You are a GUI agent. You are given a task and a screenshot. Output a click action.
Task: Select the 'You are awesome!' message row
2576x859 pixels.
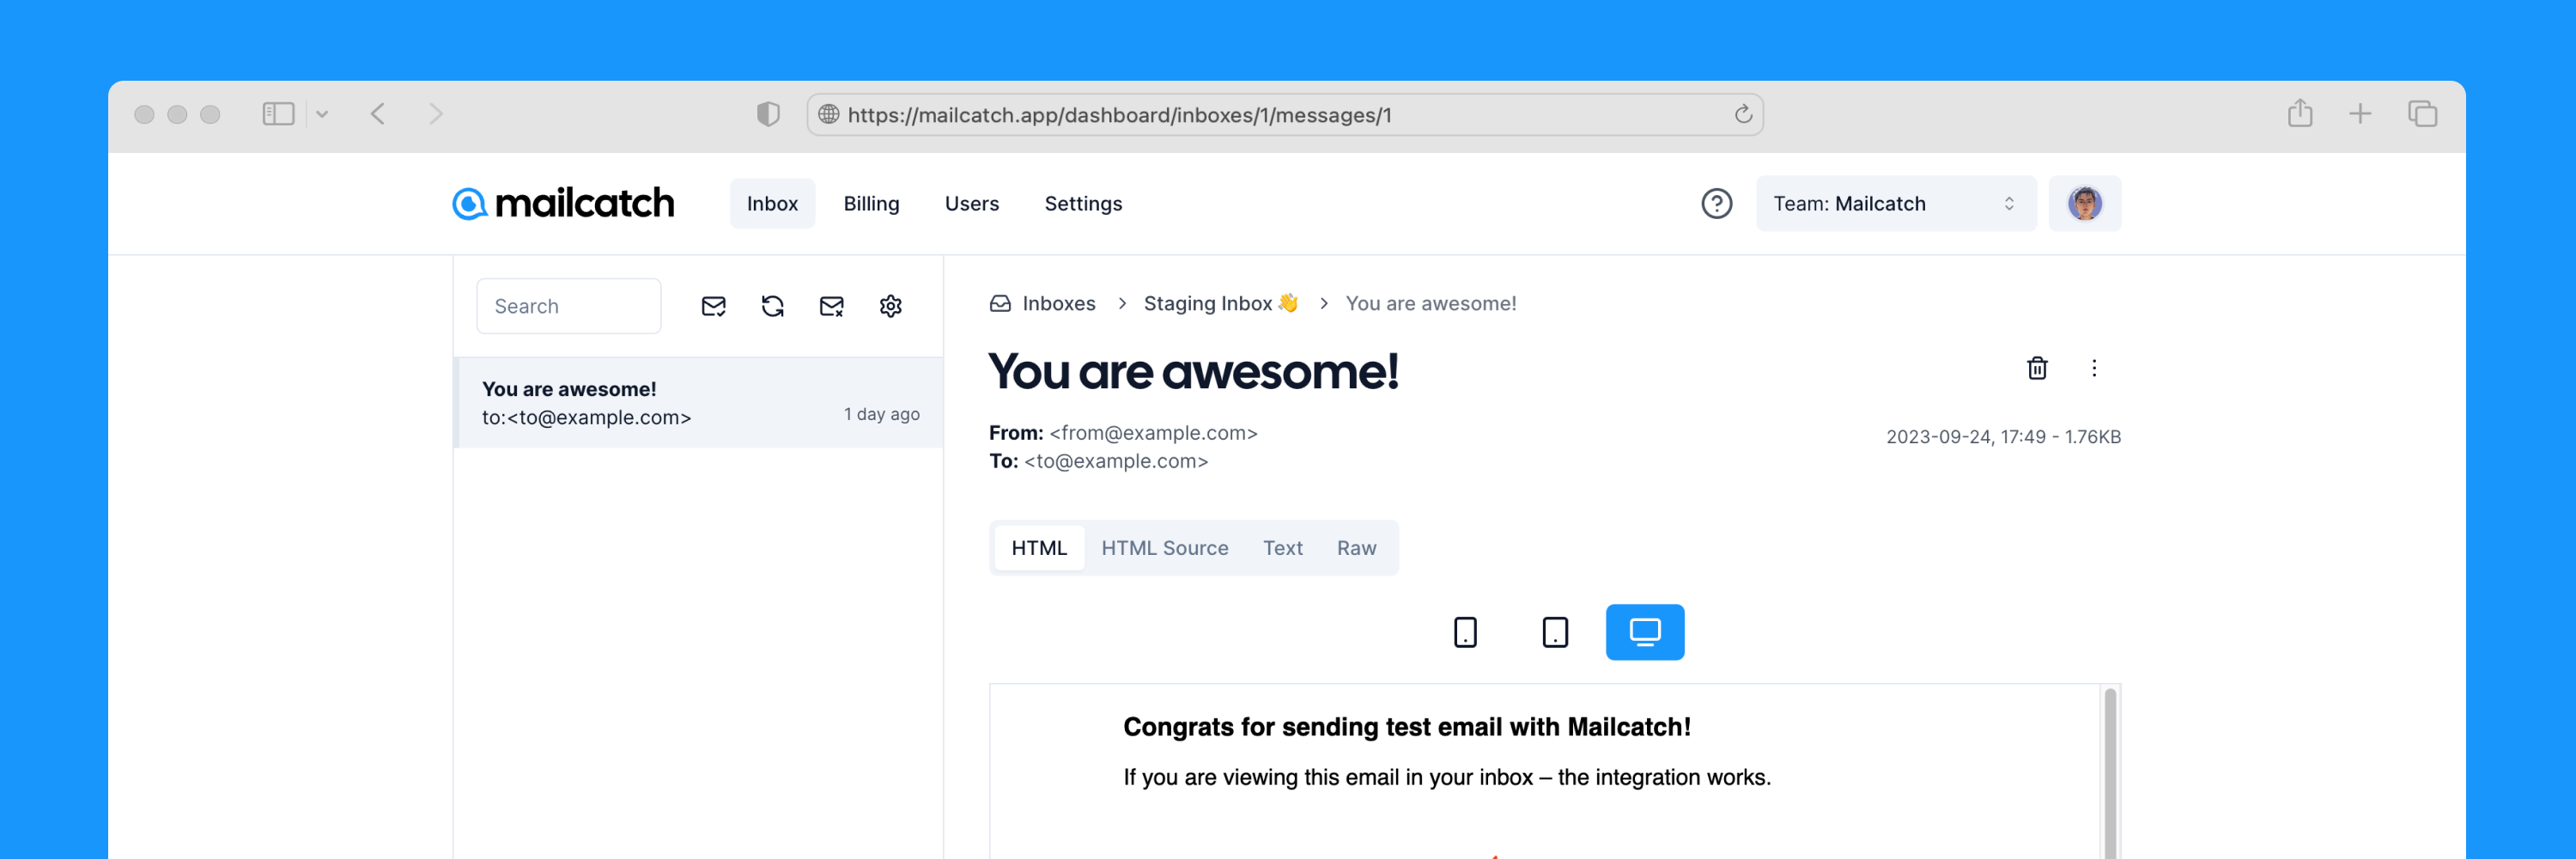698,403
